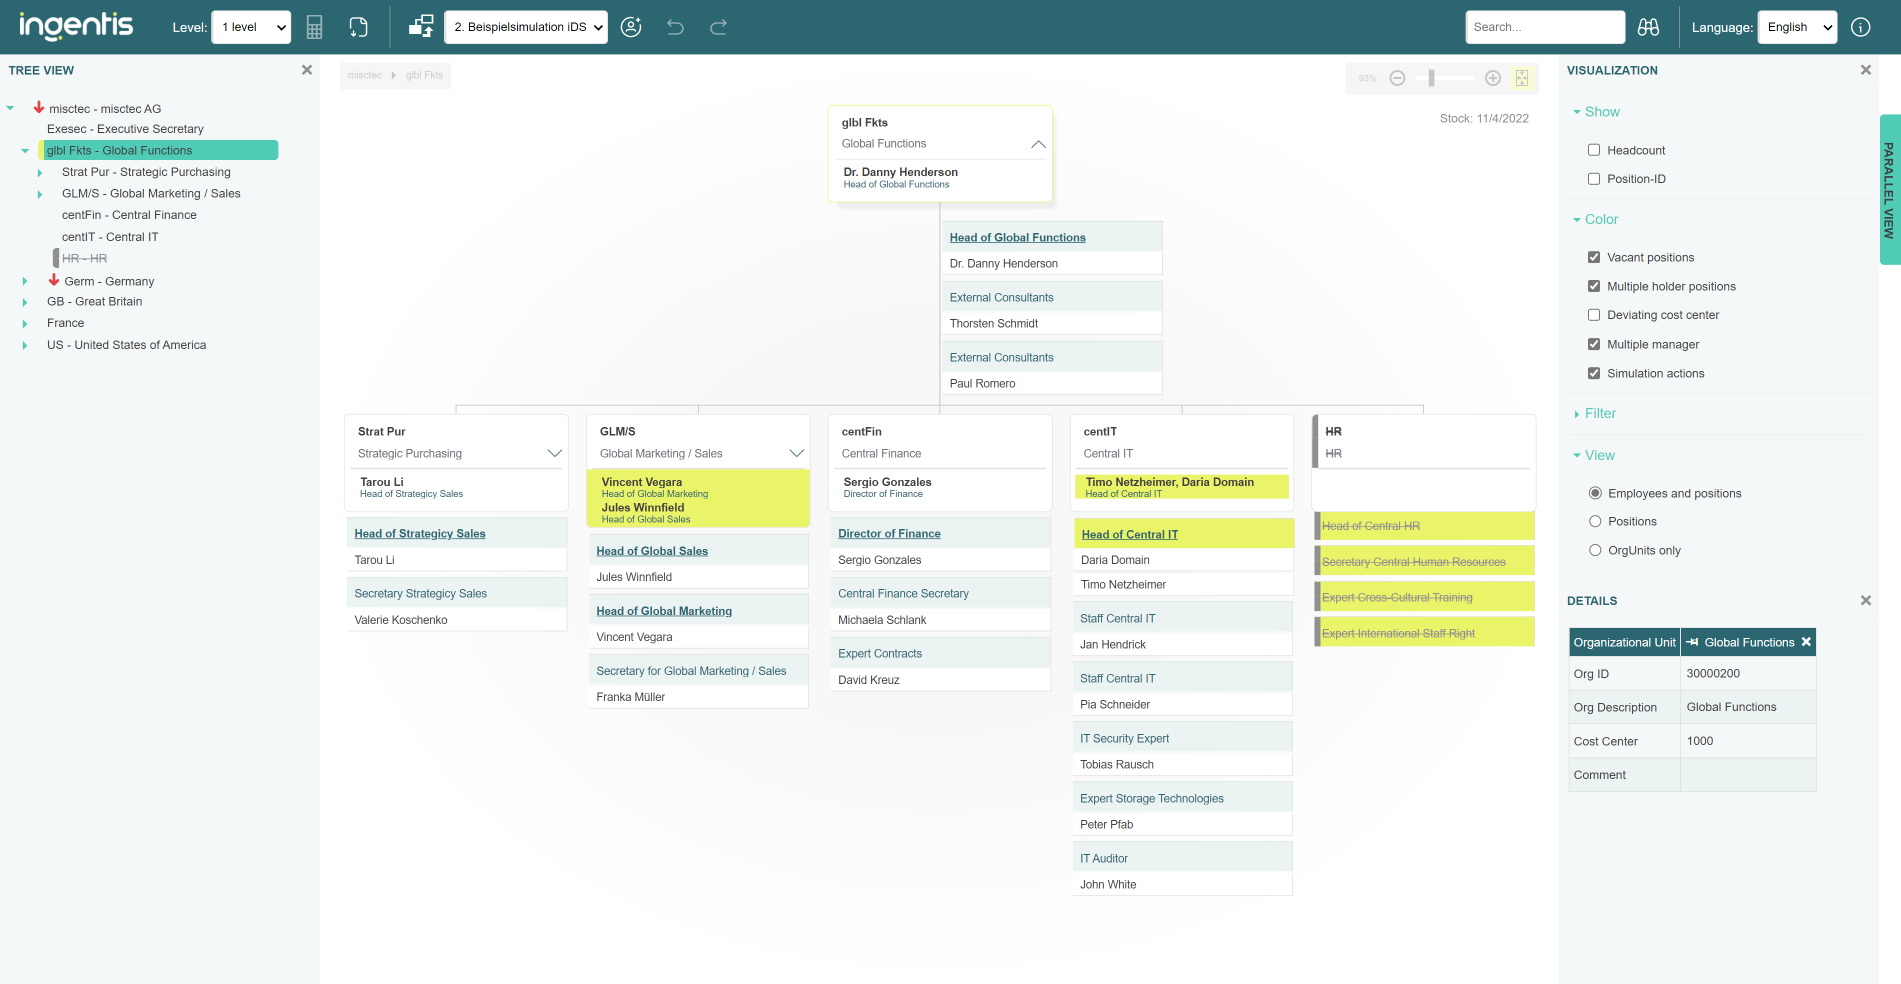Expand the Germ - Germany tree node
This screenshot has width=1901, height=984.
coord(25,281)
